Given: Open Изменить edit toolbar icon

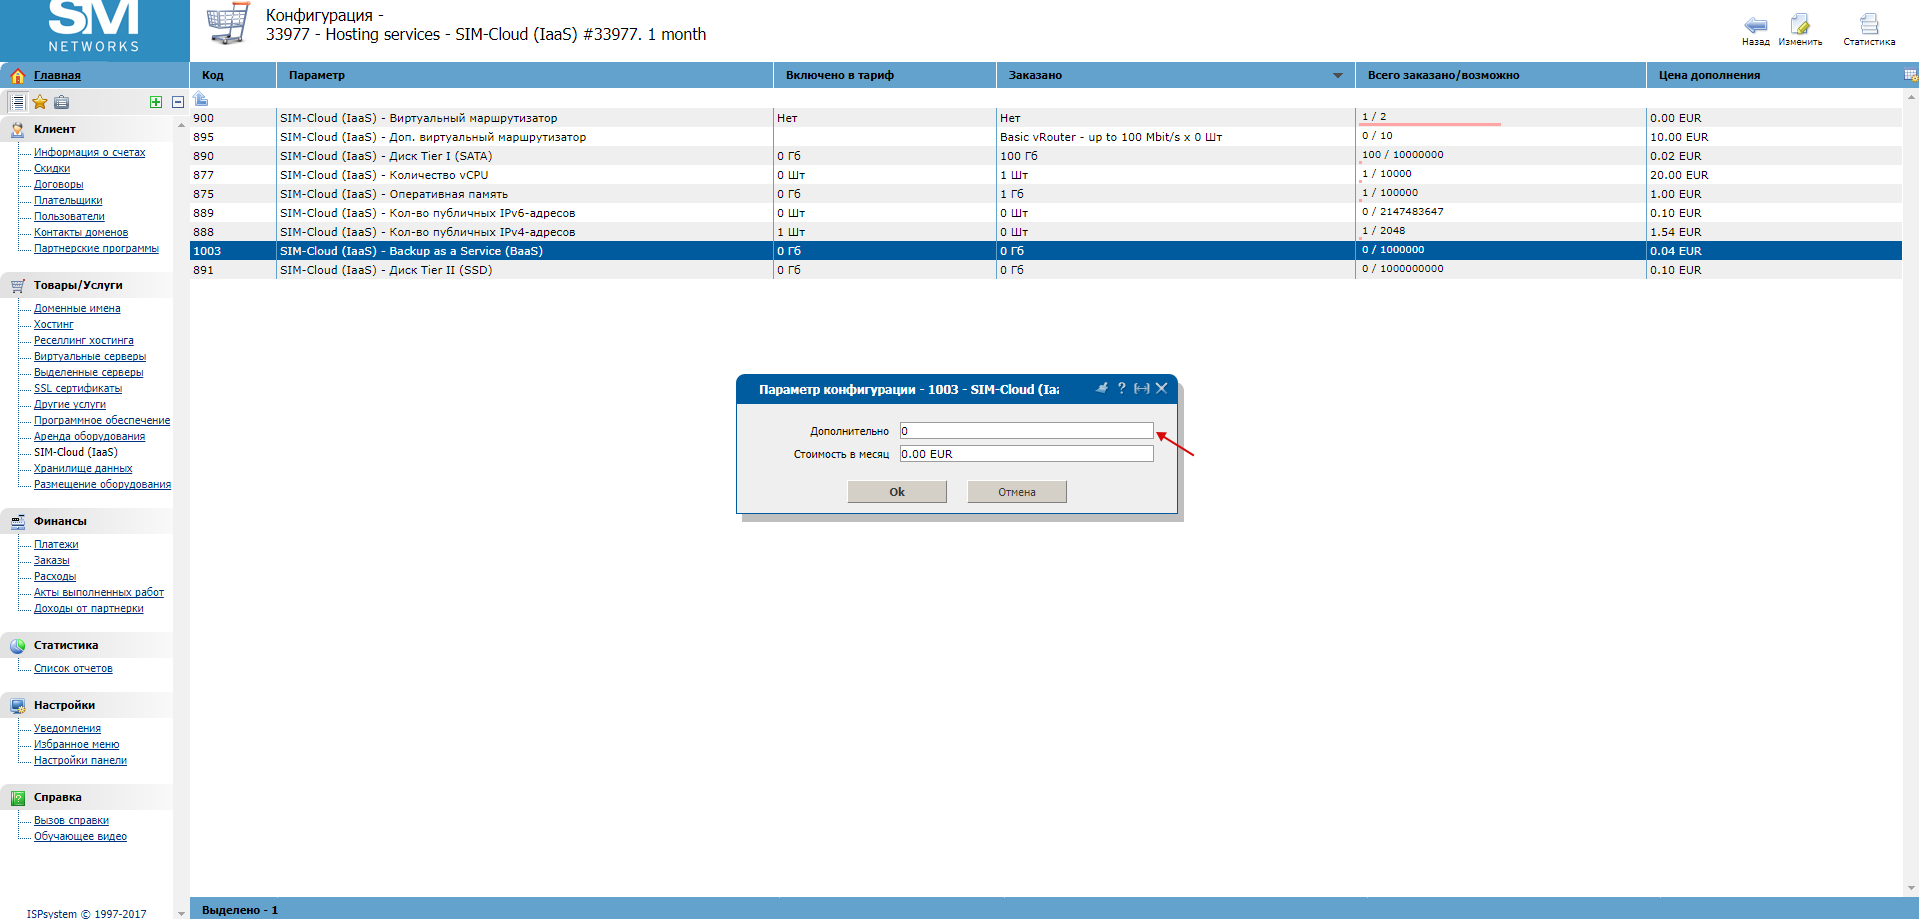Looking at the screenshot, I should click(x=1800, y=25).
